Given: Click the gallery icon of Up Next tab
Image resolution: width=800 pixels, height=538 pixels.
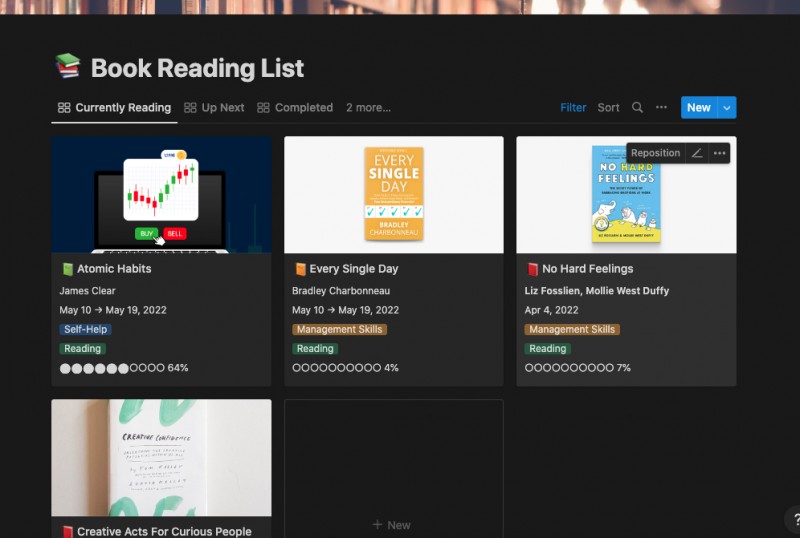Looking at the screenshot, I should (x=190, y=108).
